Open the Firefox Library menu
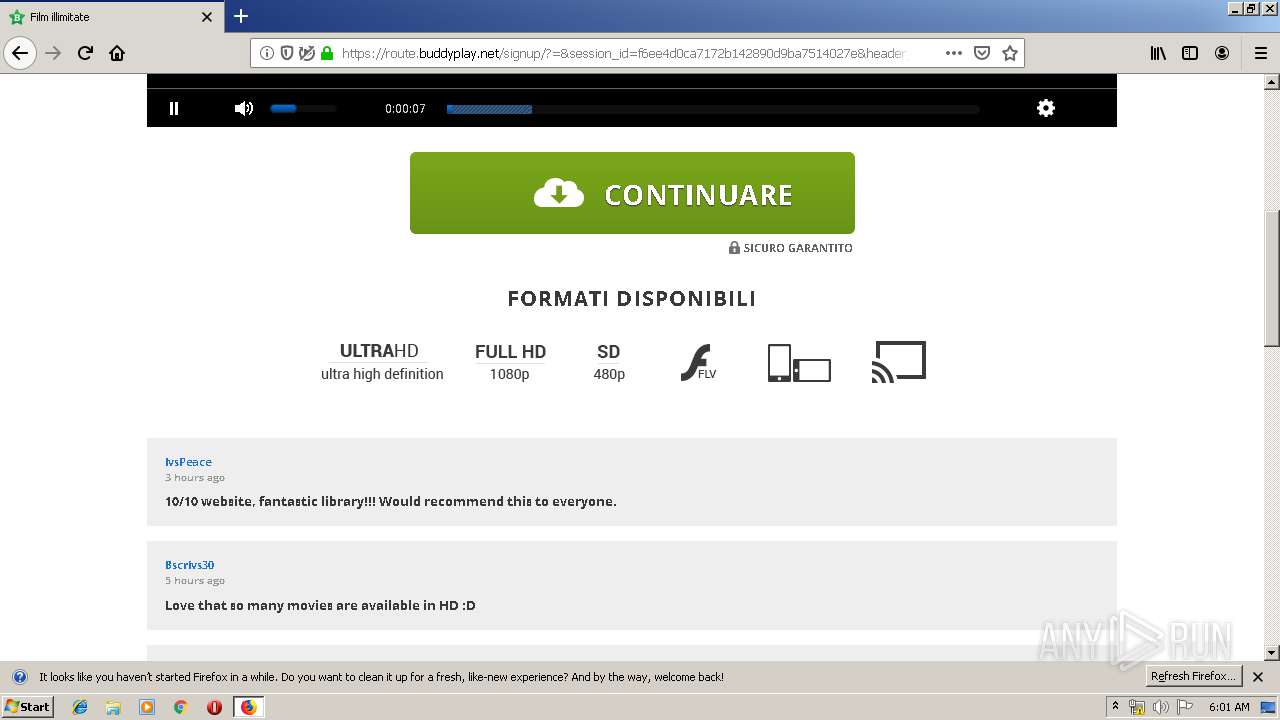 click(x=1158, y=53)
